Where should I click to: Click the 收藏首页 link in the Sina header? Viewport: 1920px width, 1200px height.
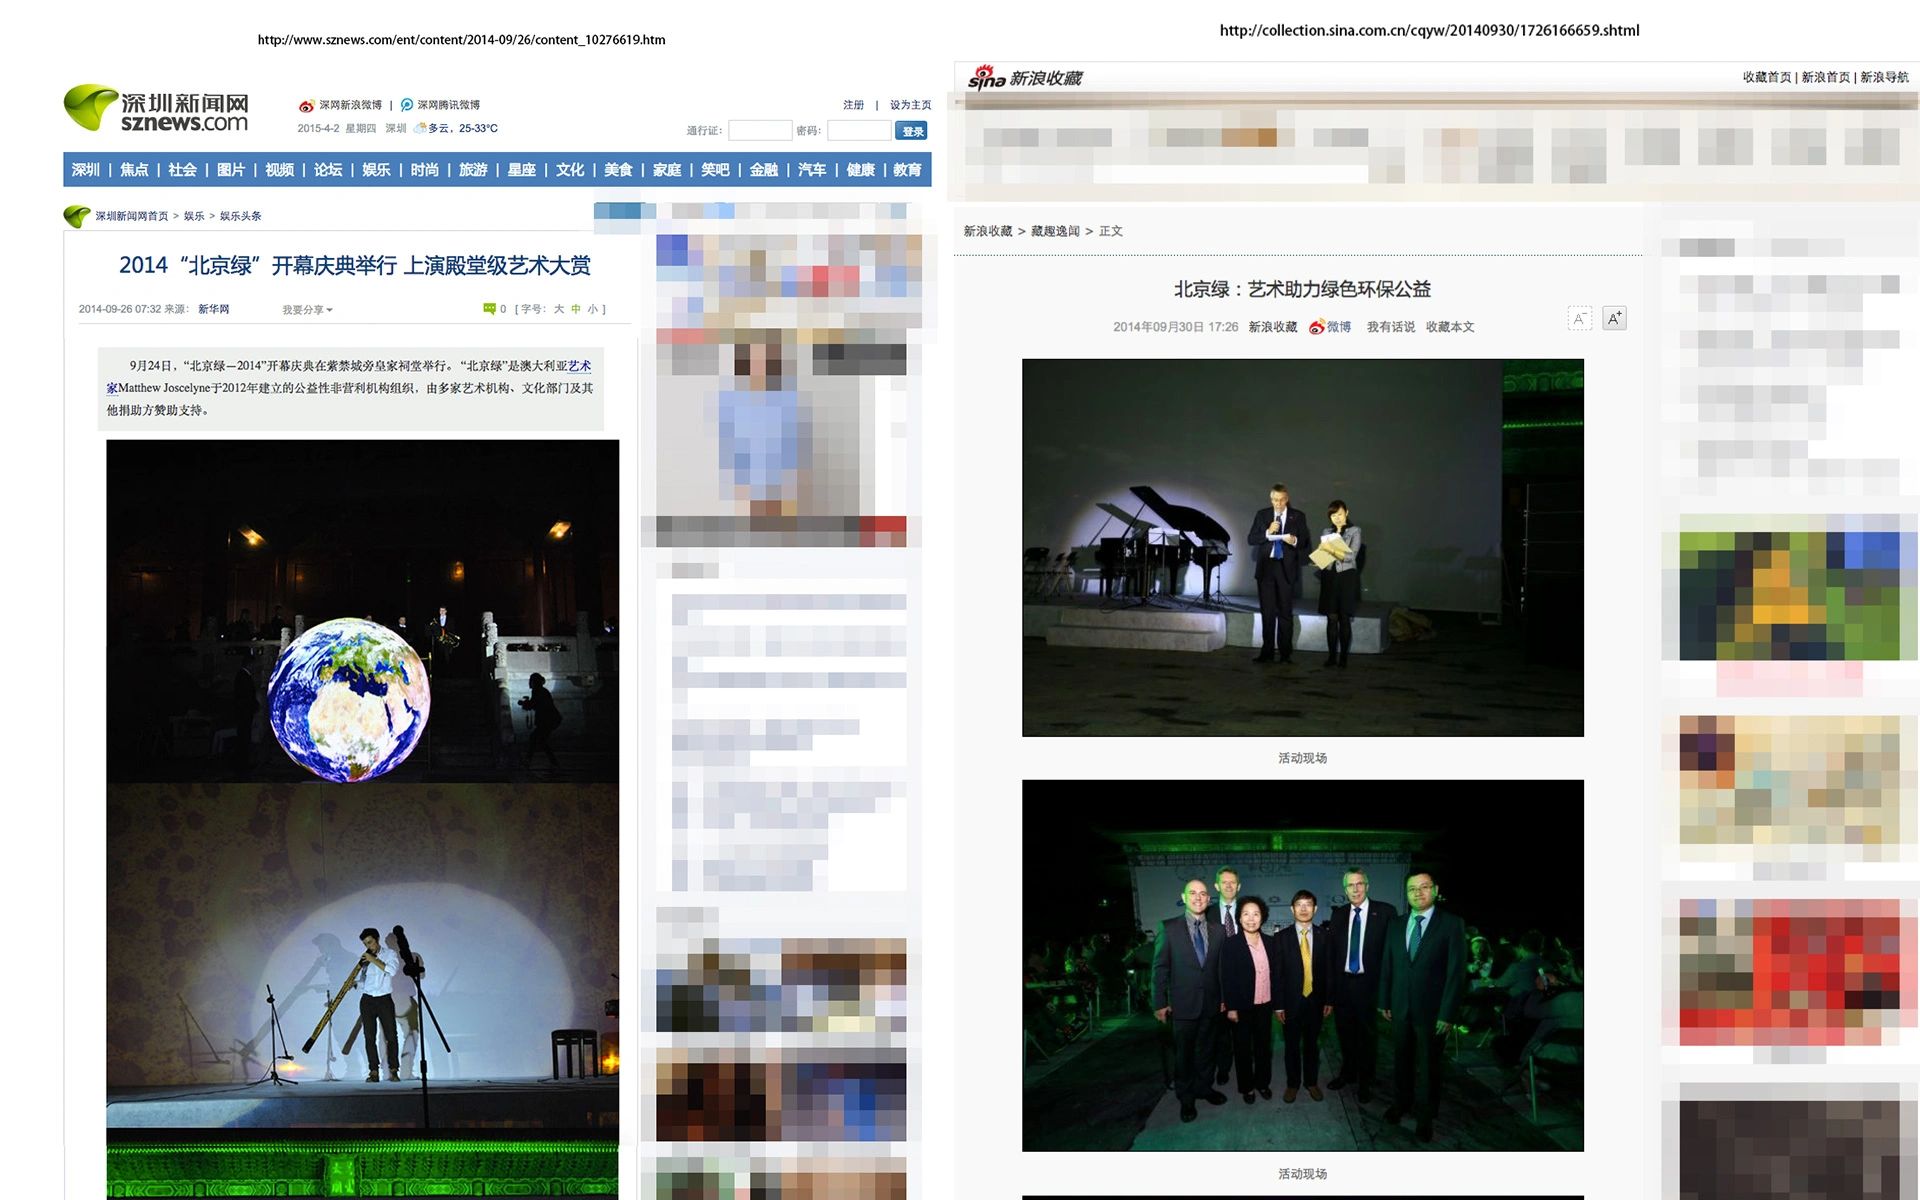[1766, 77]
